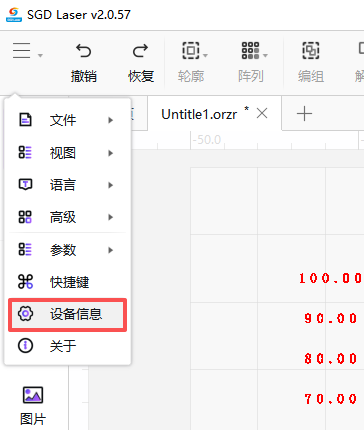Expand the 语言 submenu arrow
Screen dimensions: 364x430
(x=111, y=185)
